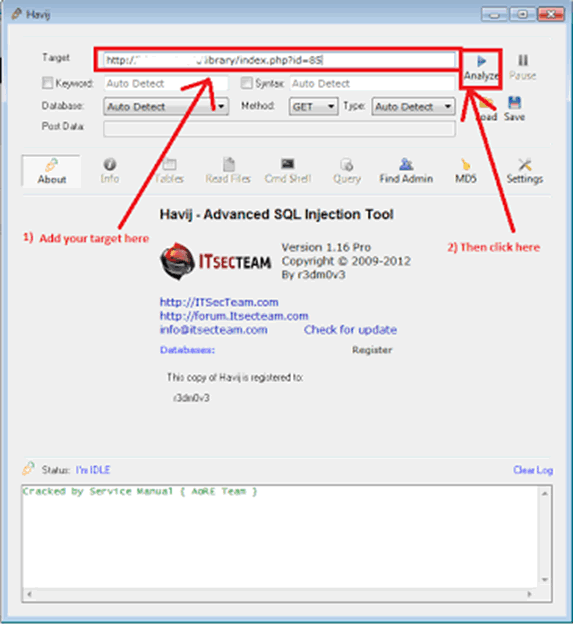The width and height of the screenshot is (573, 625).
Task: Open the Settings tools icon
Action: point(525,165)
